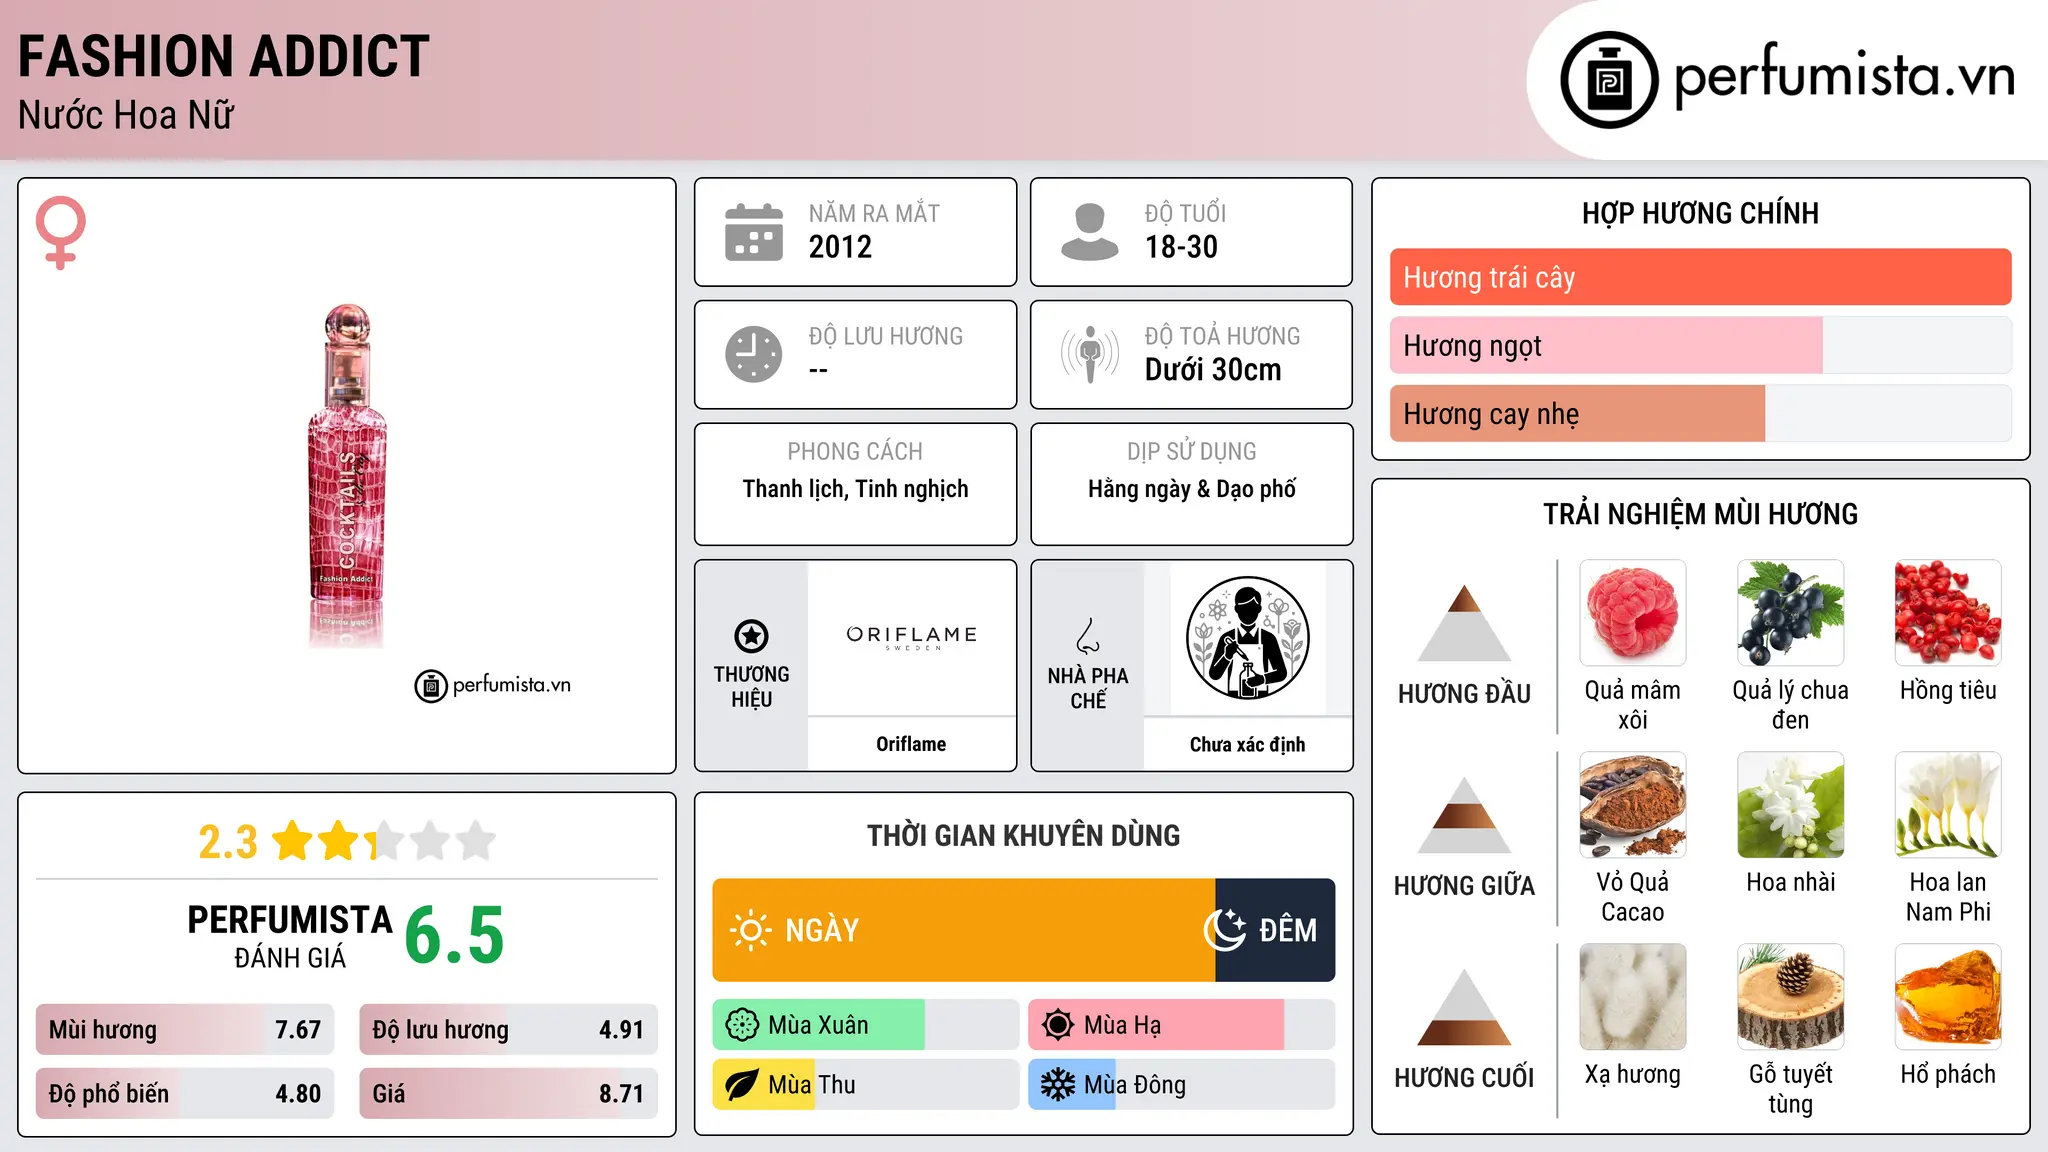Click the calendar icon beside Năm ra mắt

tap(754, 232)
